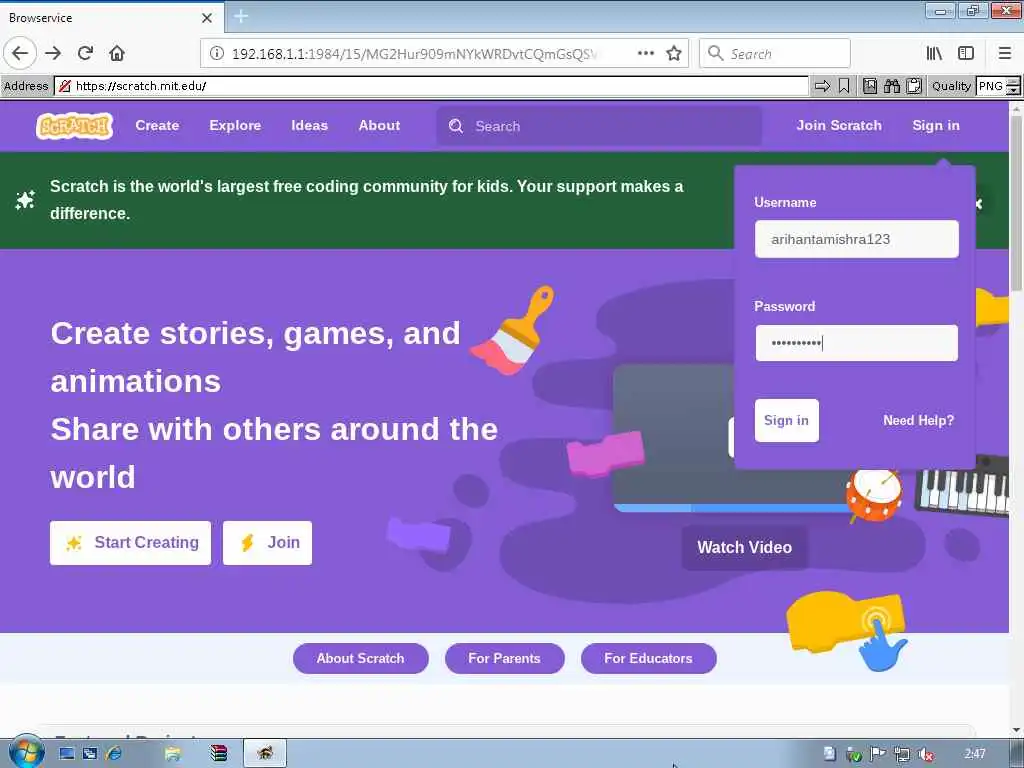Go back using browser back arrow

coord(20,53)
